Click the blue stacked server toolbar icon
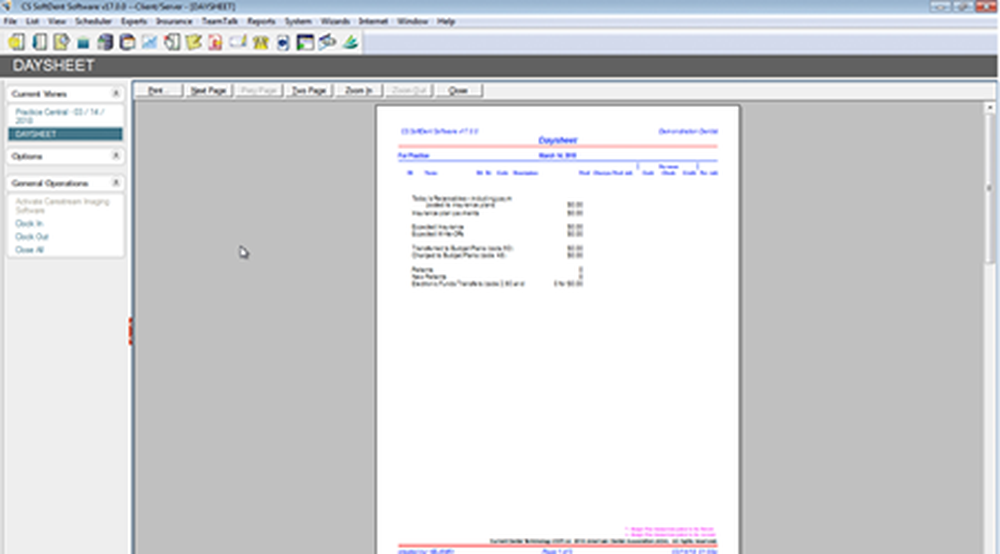This screenshot has width=1000, height=554. coord(105,42)
